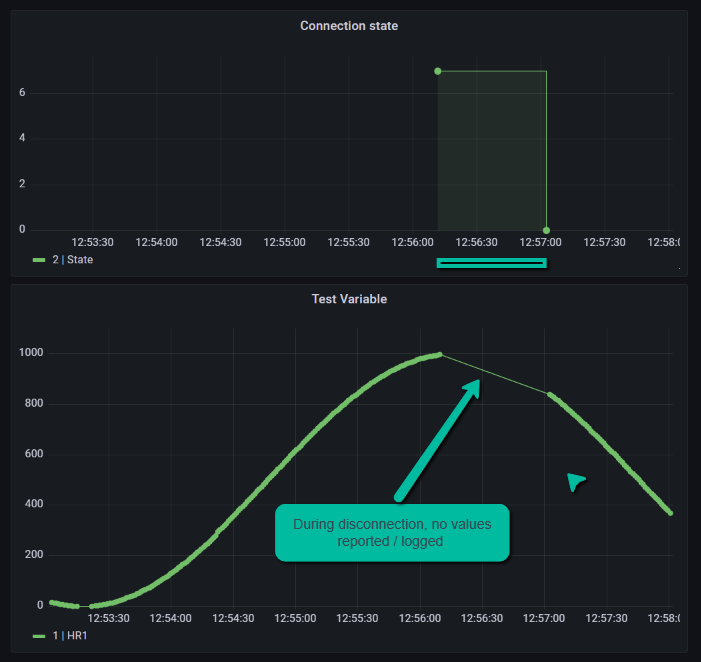The width and height of the screenshot is (701, 662).
Task: Click the HR1 curve end point at right edge
Action: (x=669, y=512)
